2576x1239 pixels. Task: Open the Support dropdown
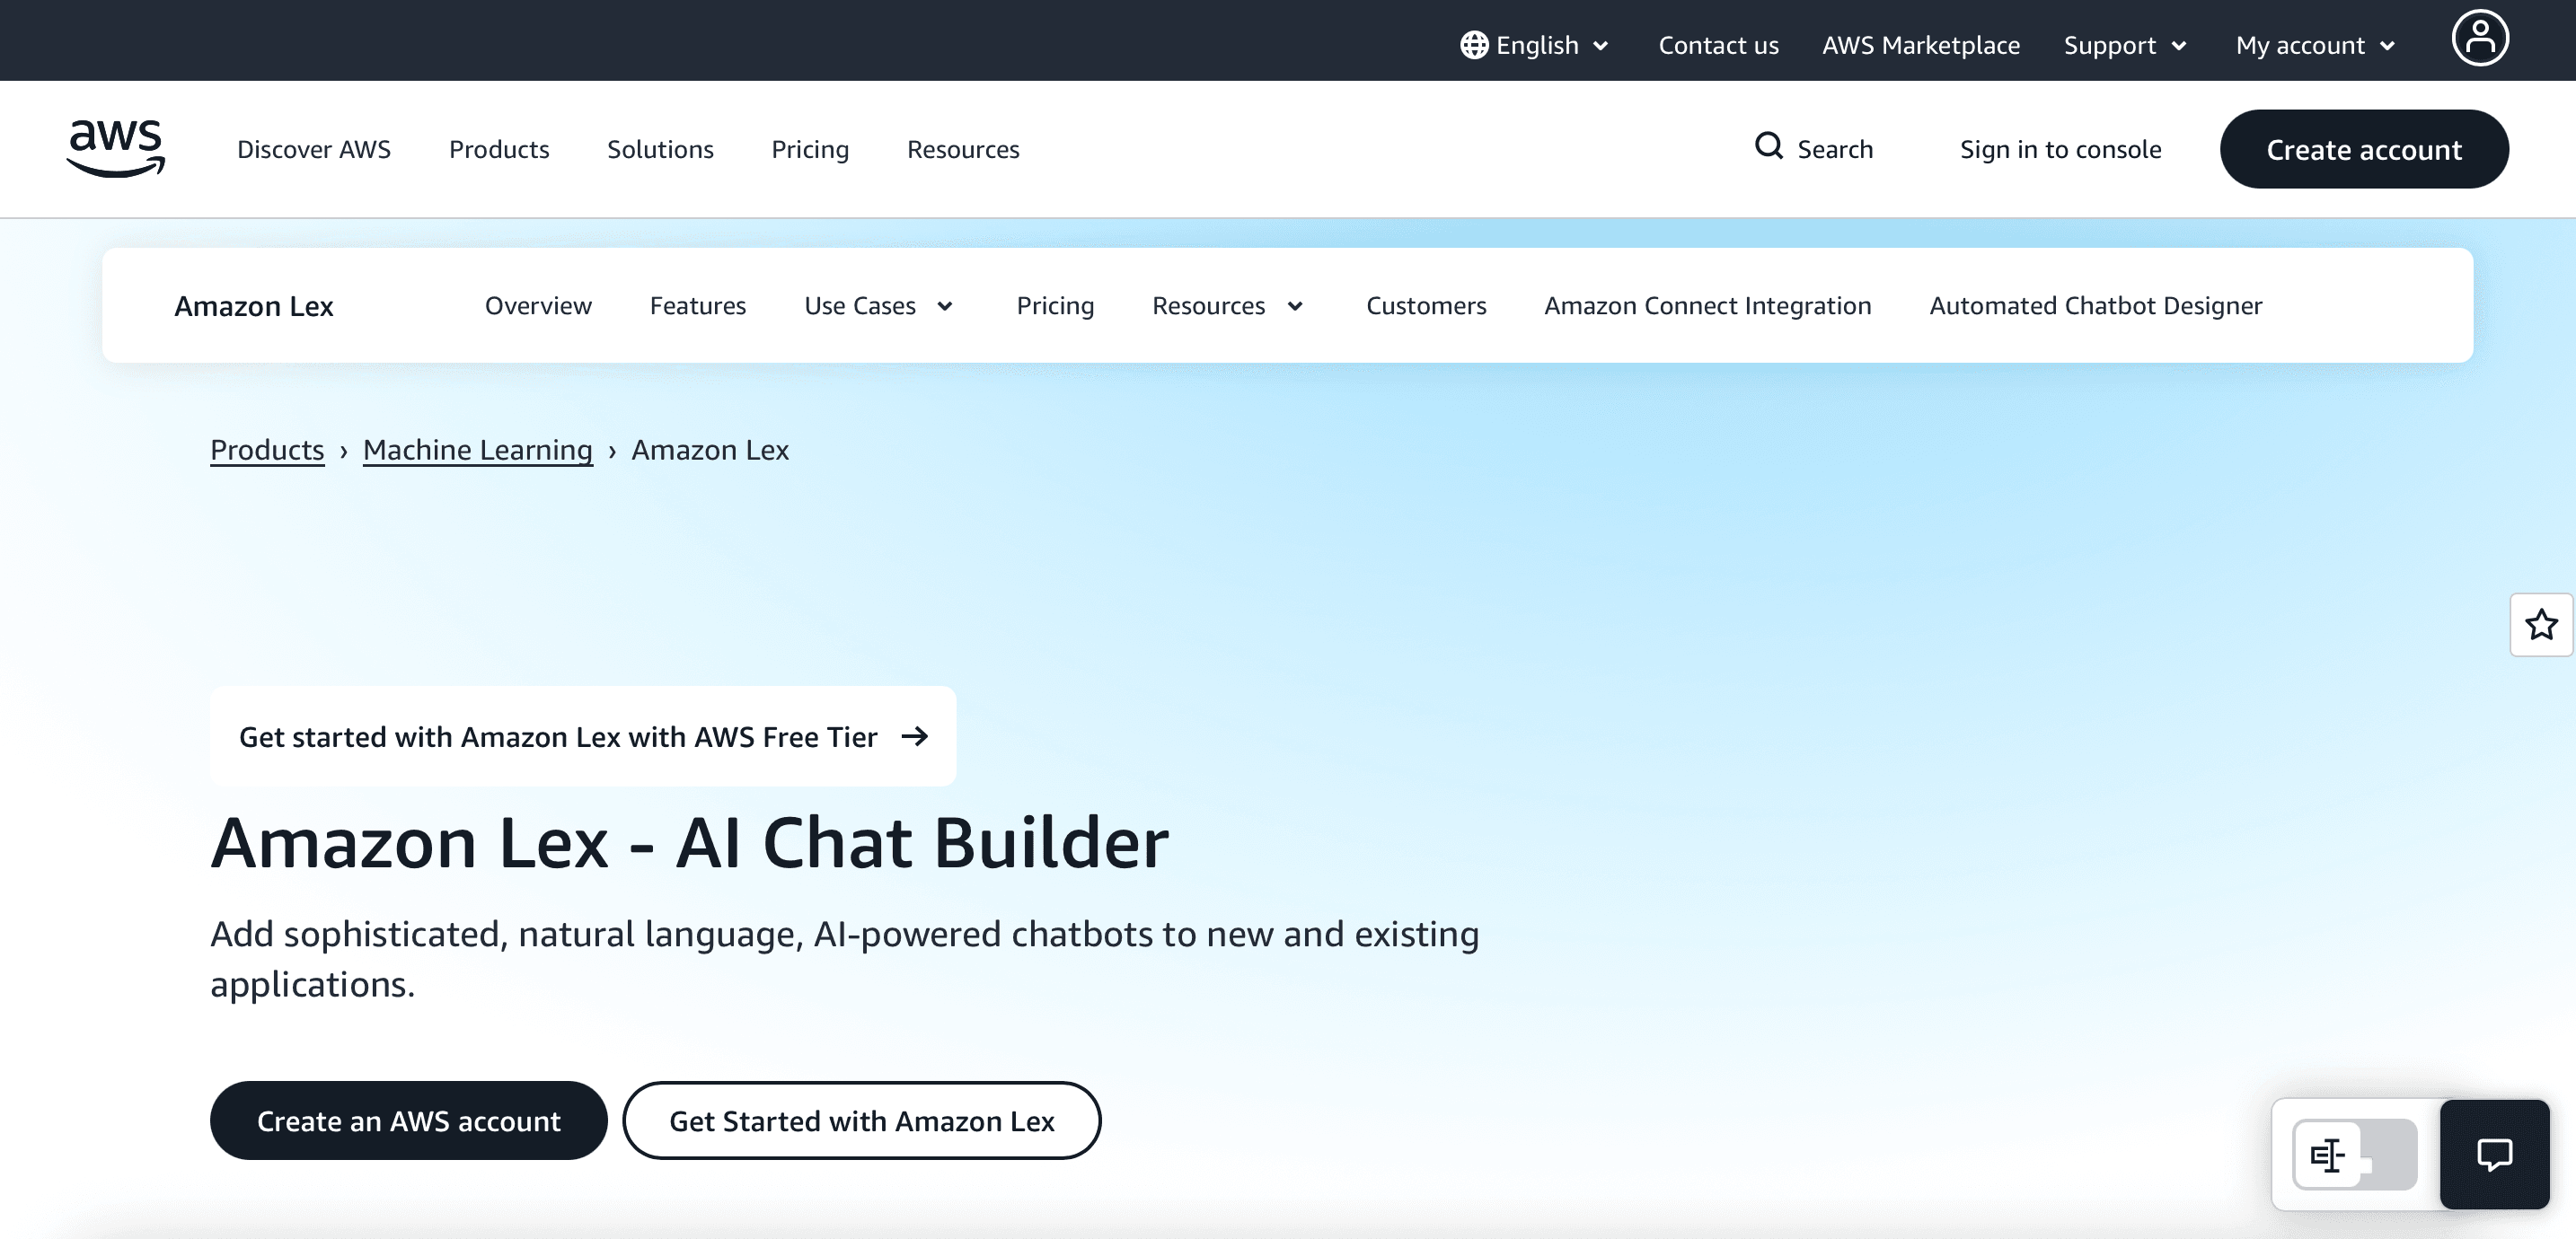tap(2125, 44)
